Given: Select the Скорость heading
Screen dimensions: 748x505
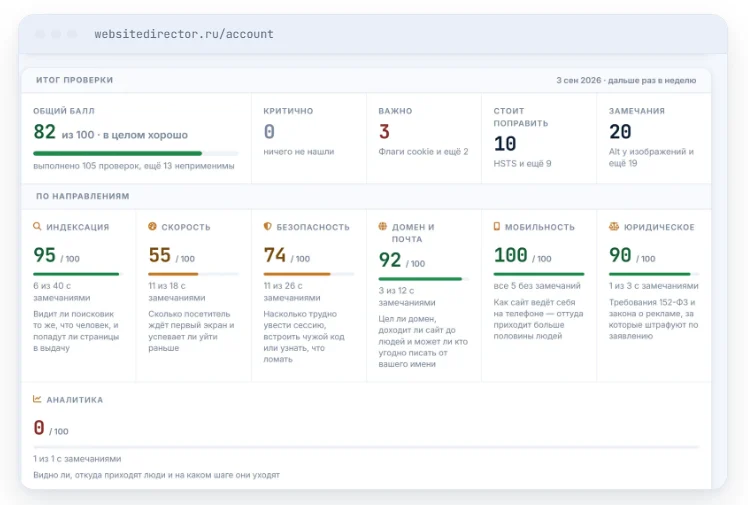Looking at the screenshot, I should coord(186,227).
